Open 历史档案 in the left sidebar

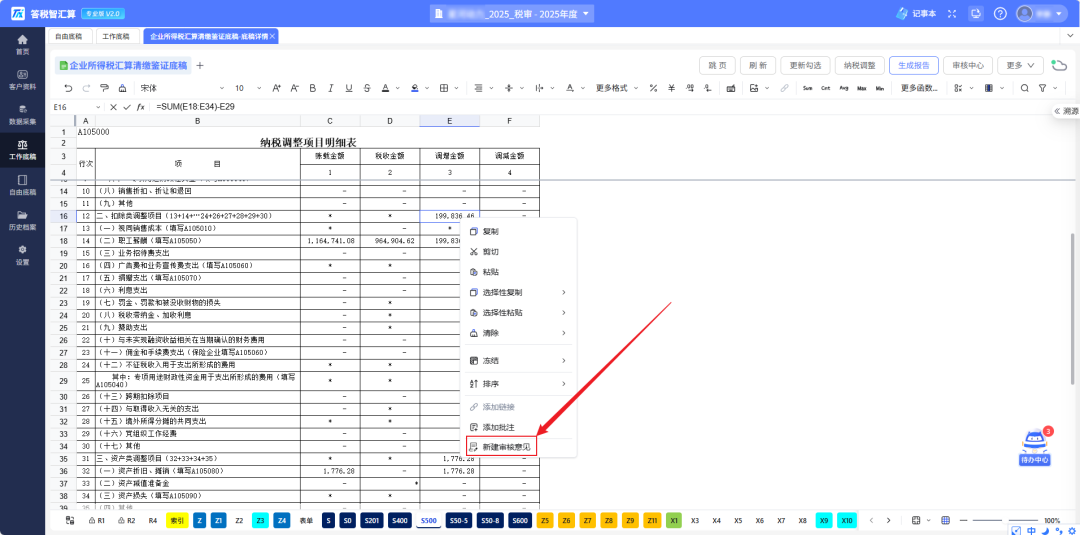tap(22, 219)
